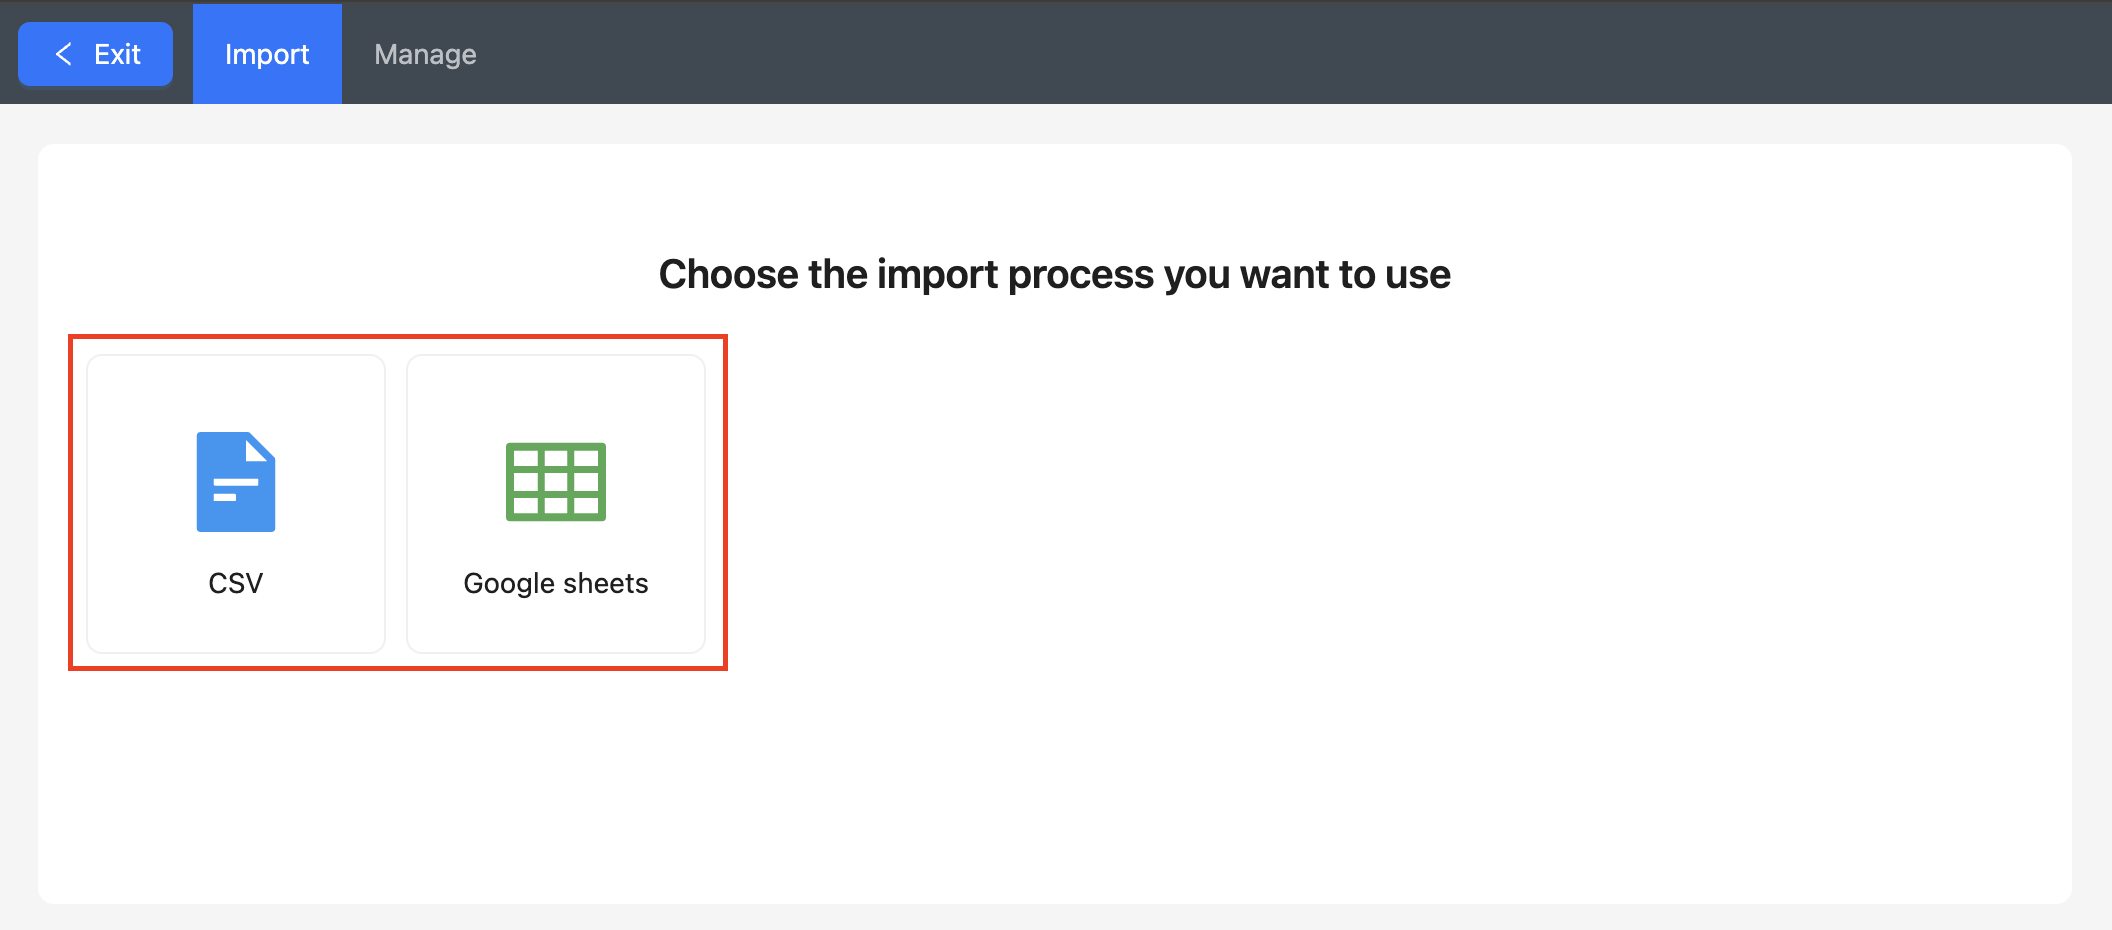Image resolution: width=2112 pixels, height=930 pixels.
Task: Click the green Google sheets grid icon
Action: coord(556,481)
